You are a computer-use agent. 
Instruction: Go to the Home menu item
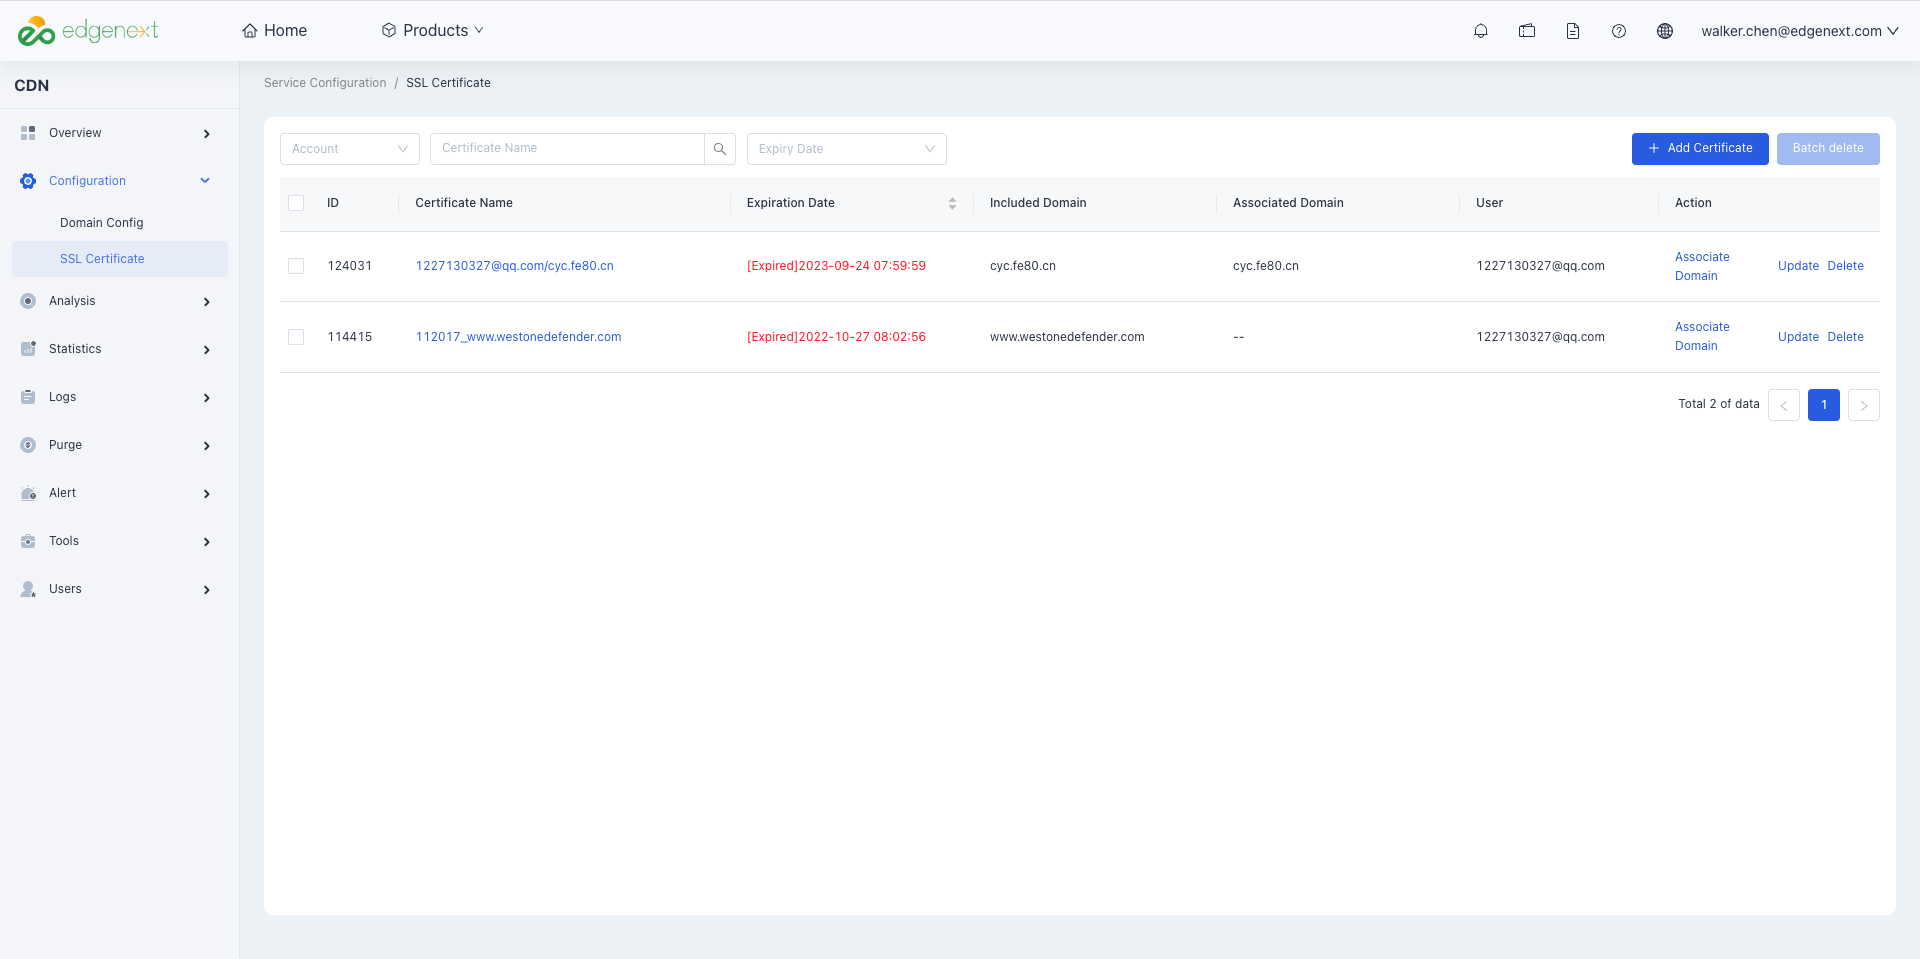(275, 31)
